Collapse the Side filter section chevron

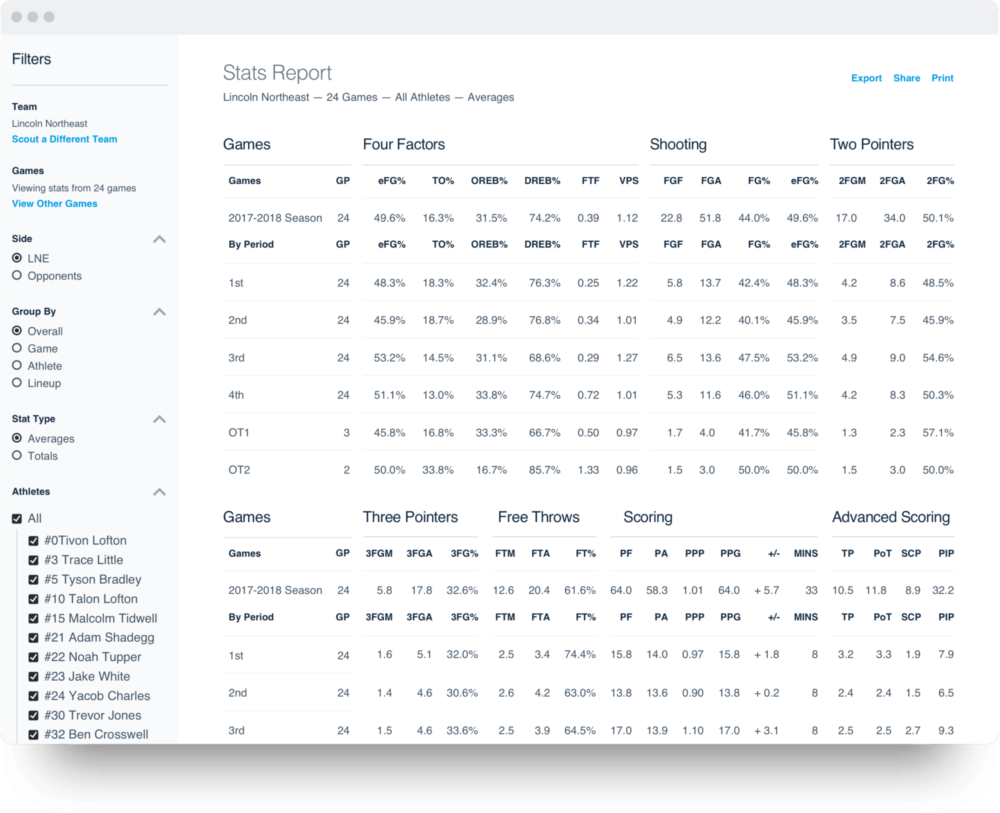pos(159,240)
